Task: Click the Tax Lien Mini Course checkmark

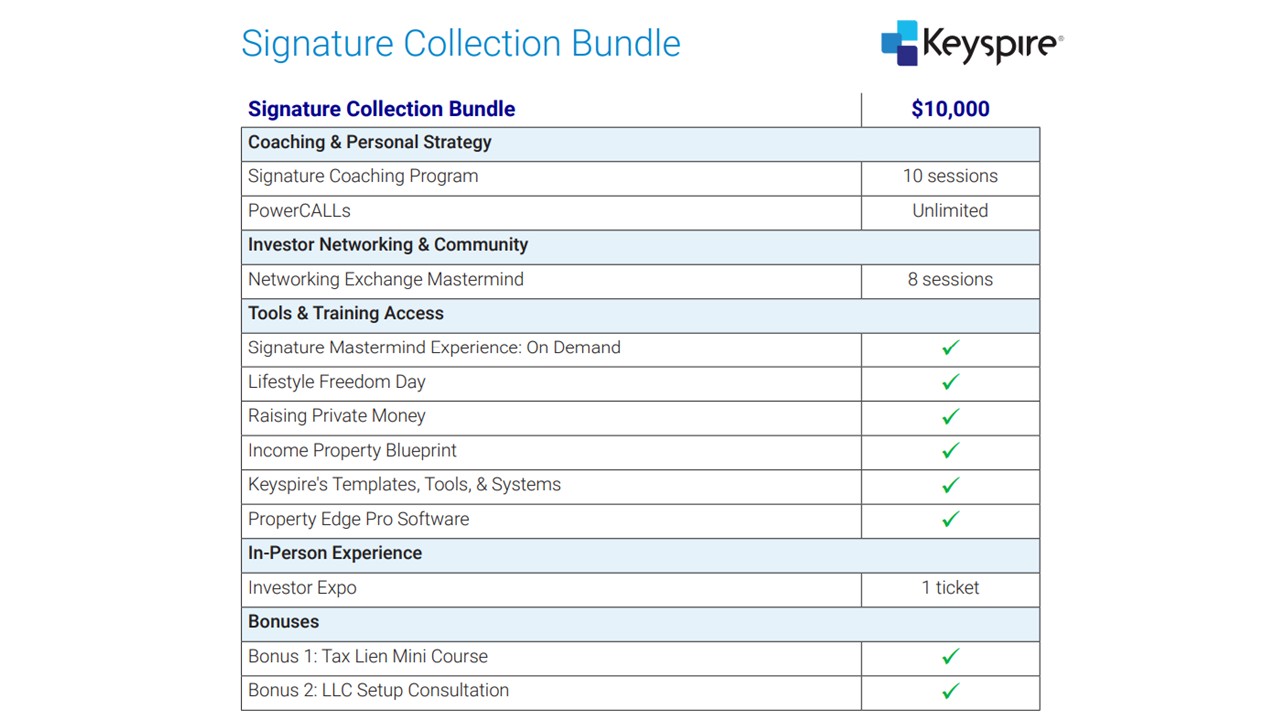Action: point(950,656)
